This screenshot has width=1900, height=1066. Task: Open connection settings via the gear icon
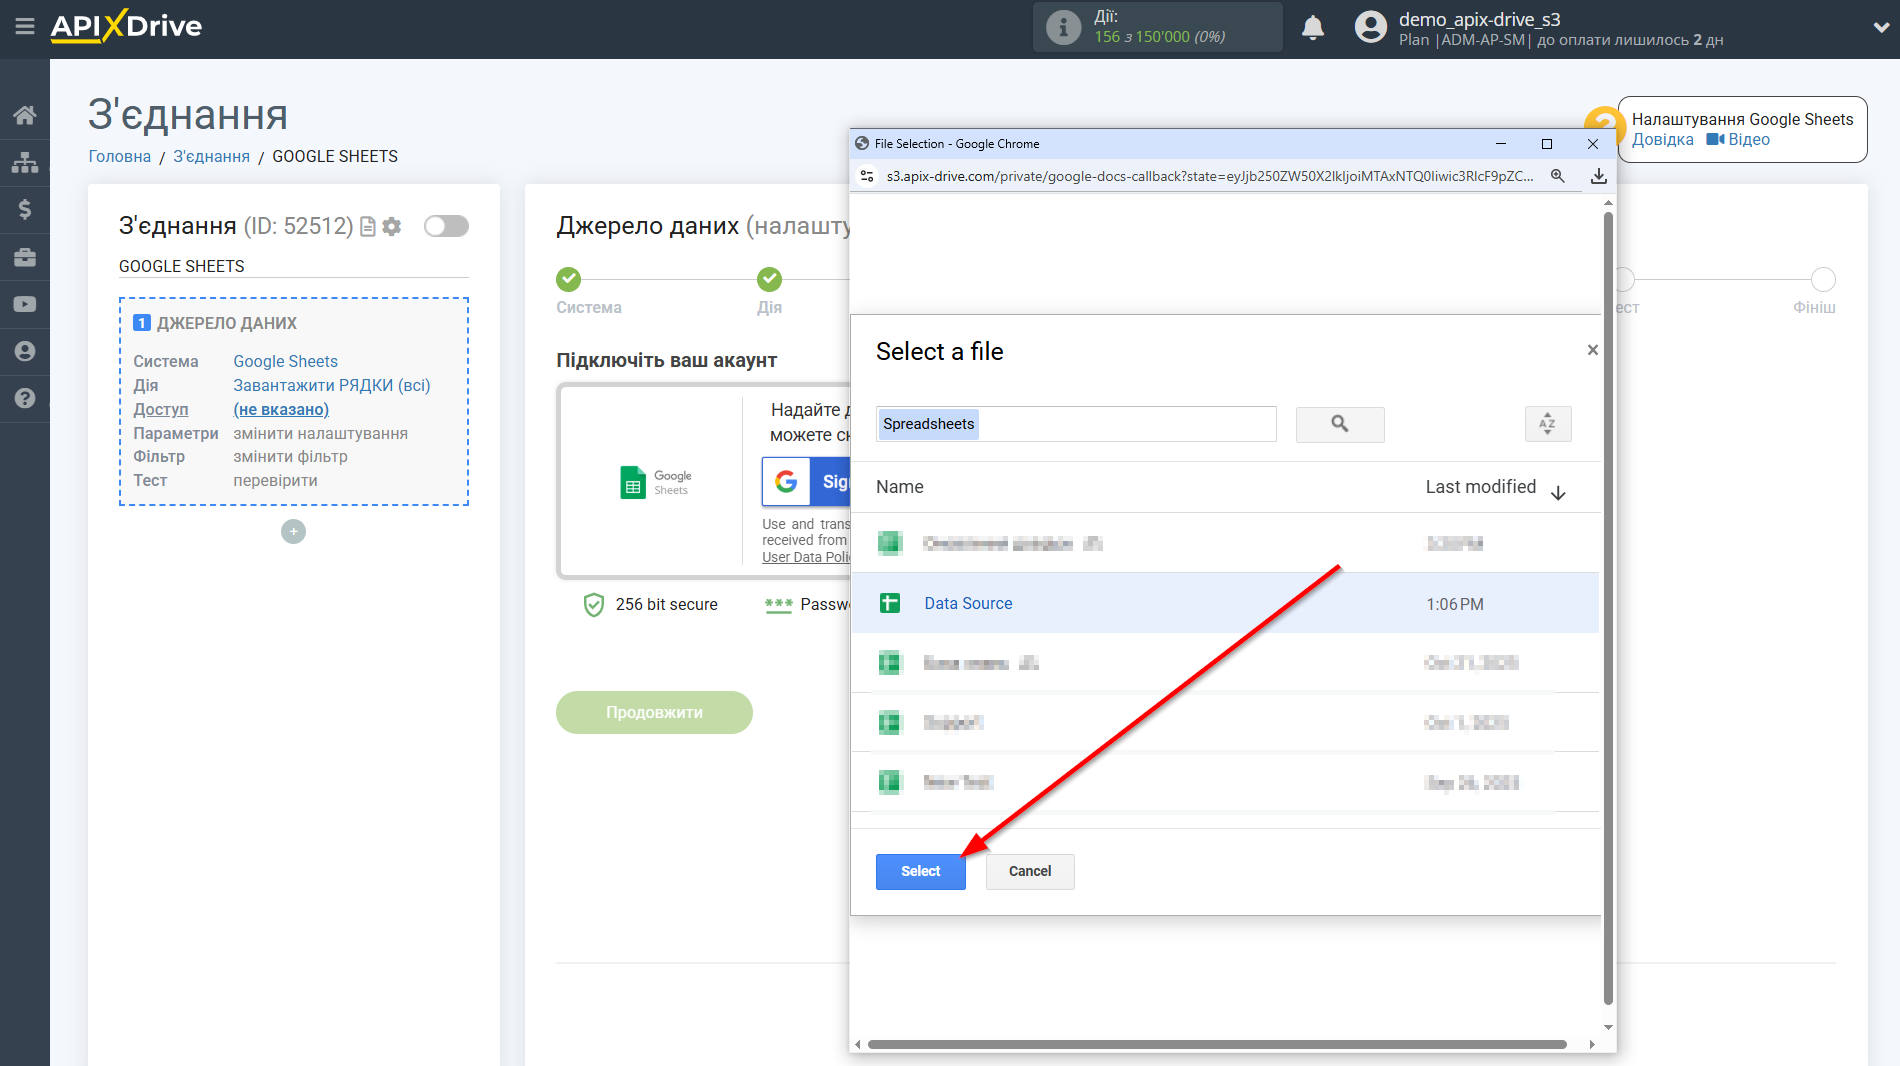click(x=391, y=227)
